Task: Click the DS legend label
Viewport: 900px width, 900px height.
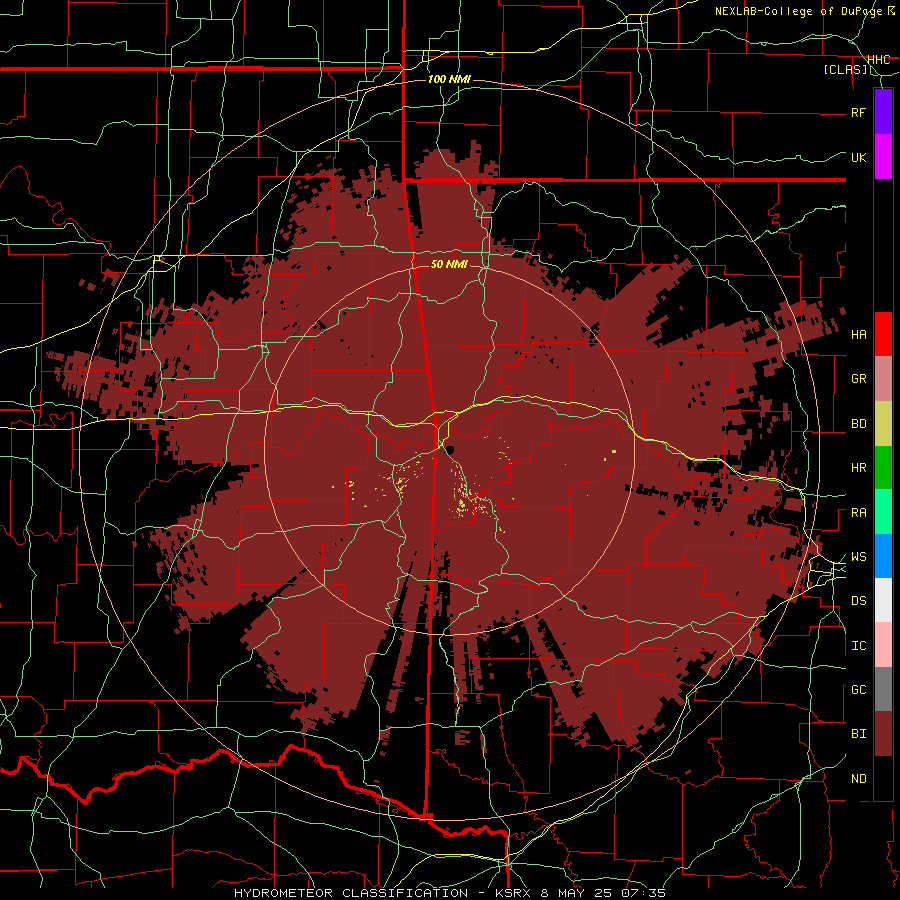Action: [859, 601]
